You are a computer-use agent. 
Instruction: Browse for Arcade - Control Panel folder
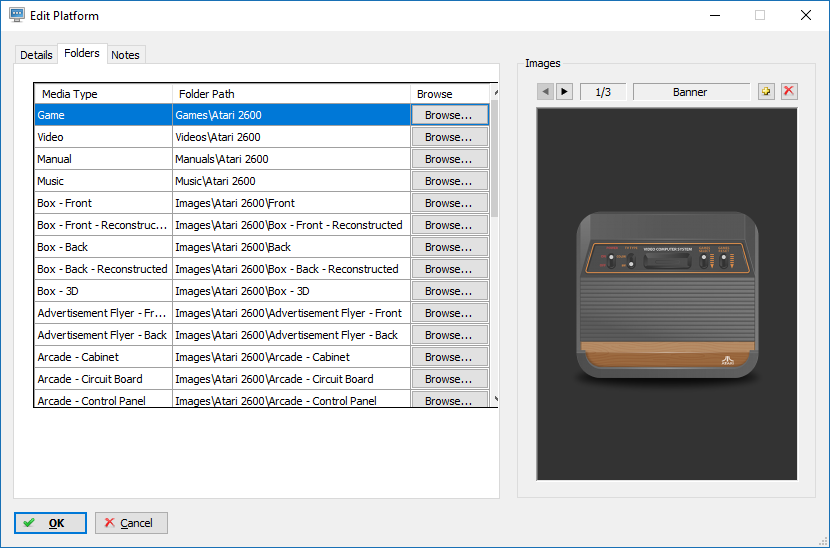coord(449,400)
